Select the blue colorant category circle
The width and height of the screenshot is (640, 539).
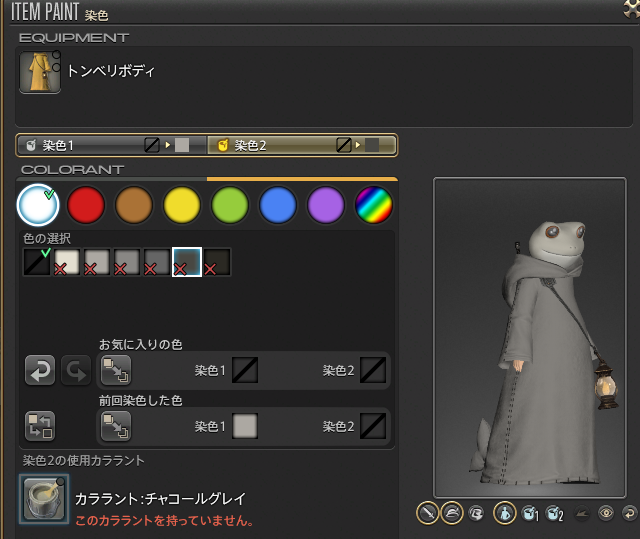pyautogui.click(x=278, y=205)
